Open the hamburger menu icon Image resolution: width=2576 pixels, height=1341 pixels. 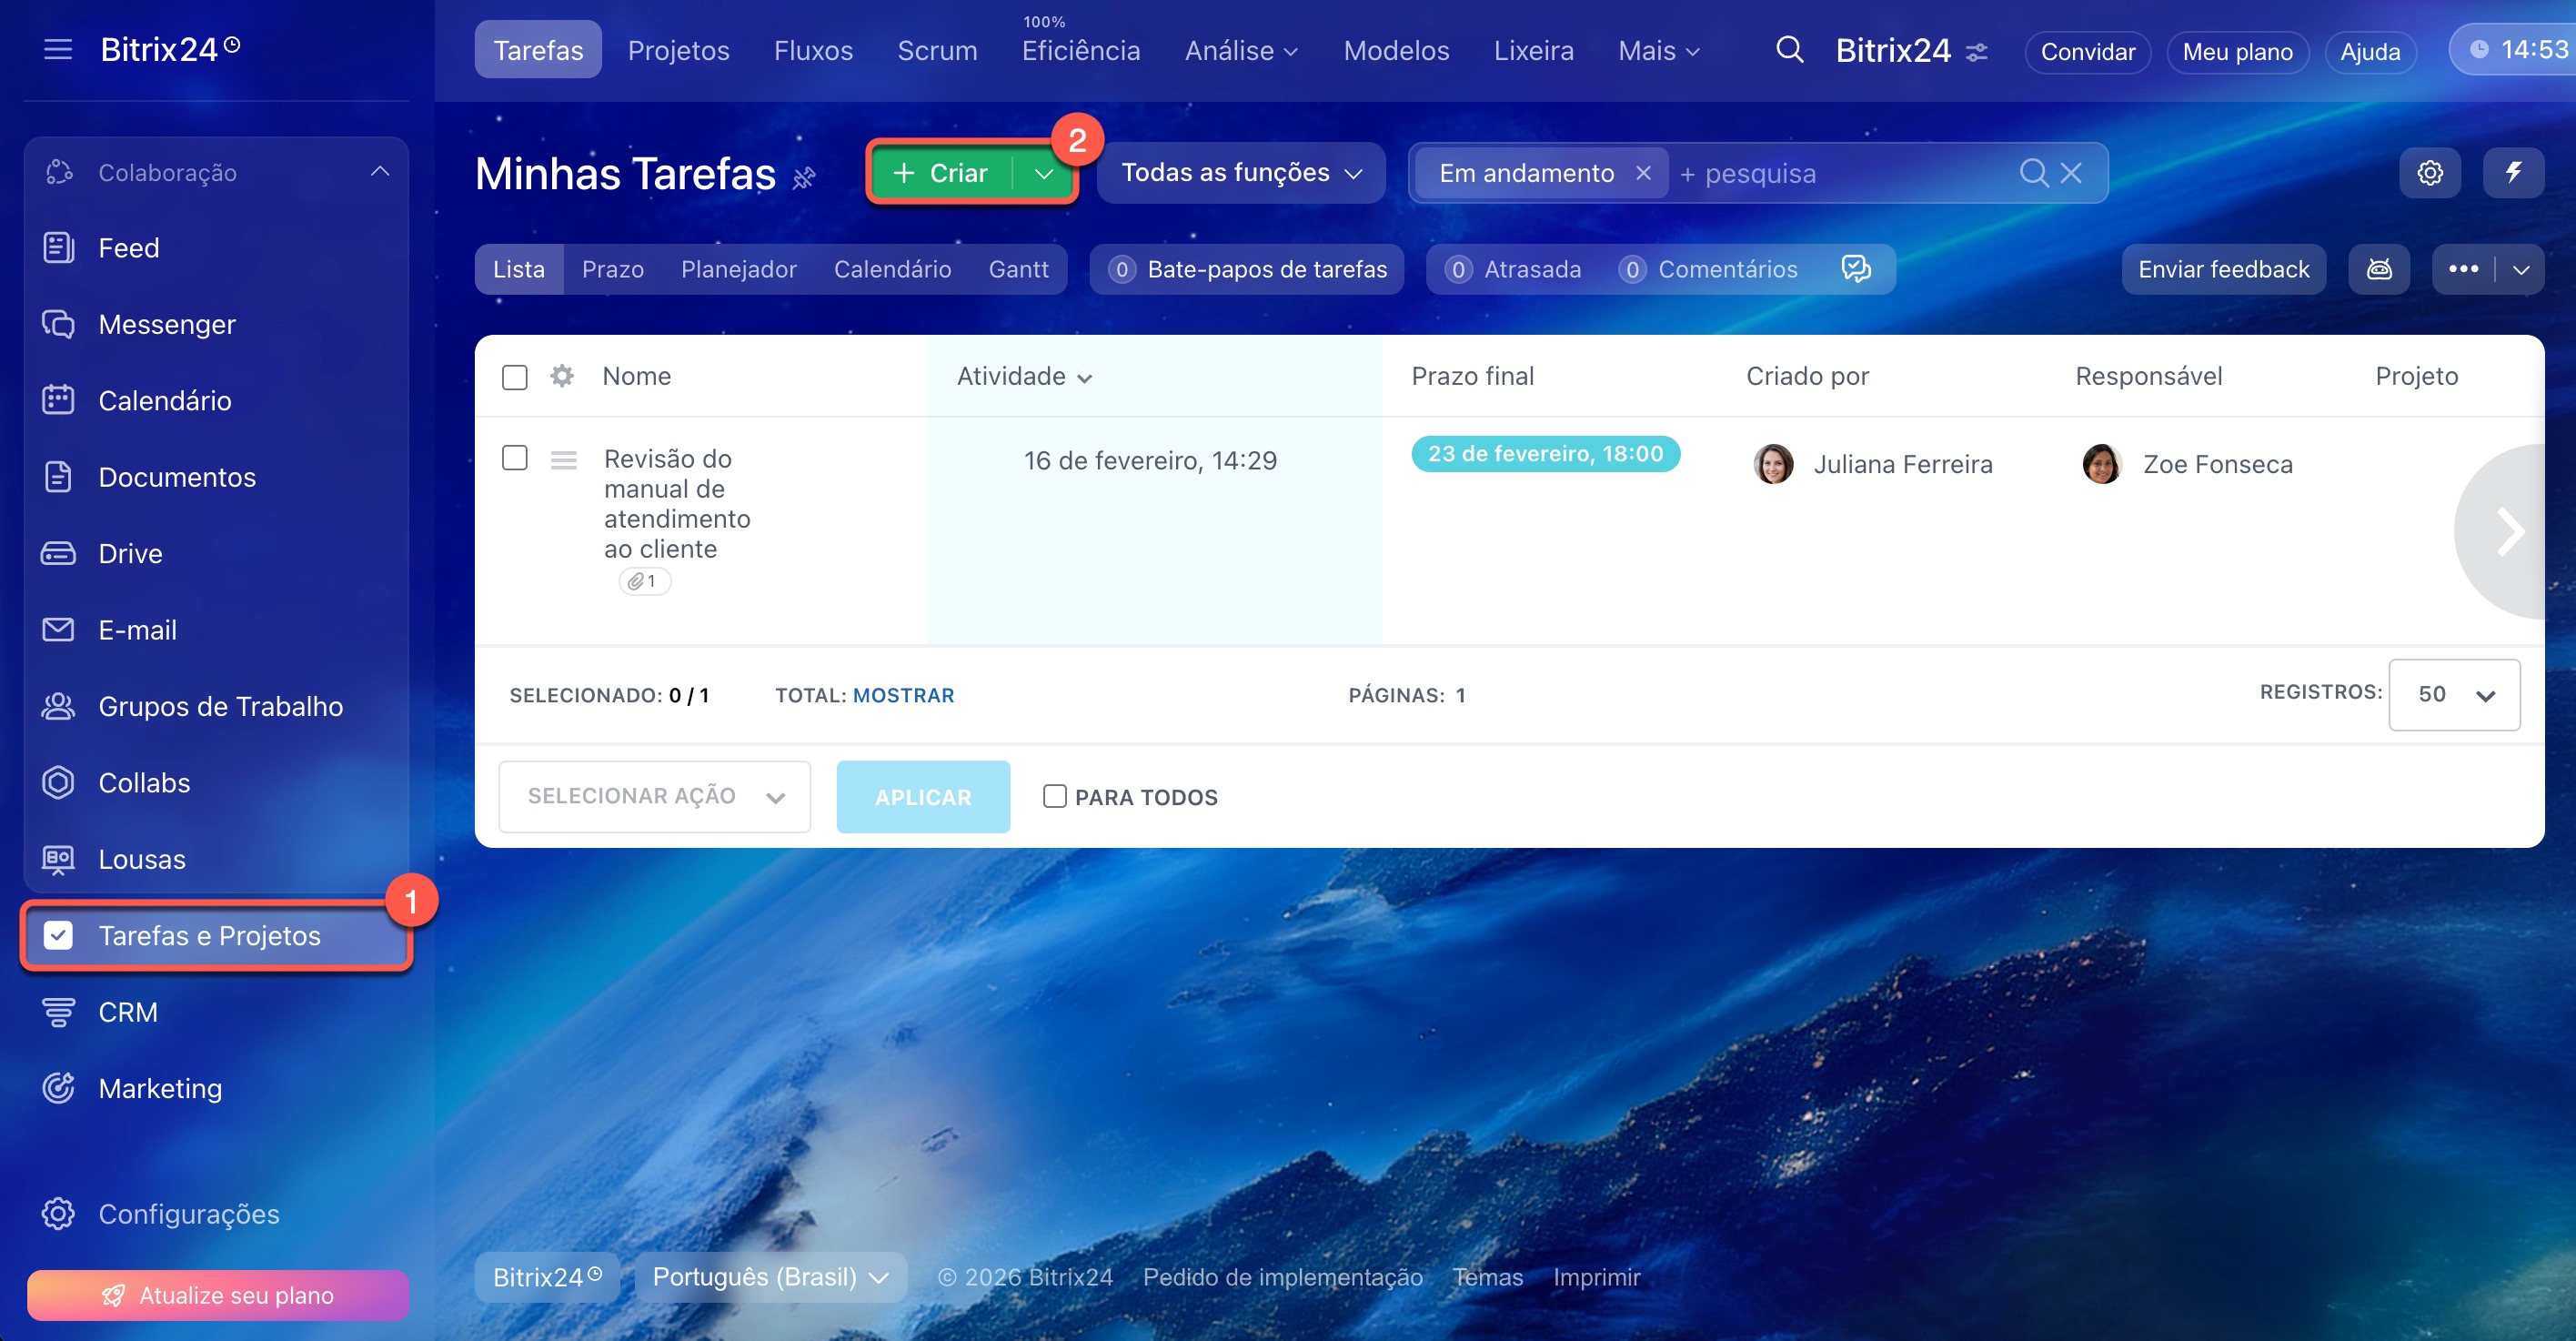[x=58, y=49]
